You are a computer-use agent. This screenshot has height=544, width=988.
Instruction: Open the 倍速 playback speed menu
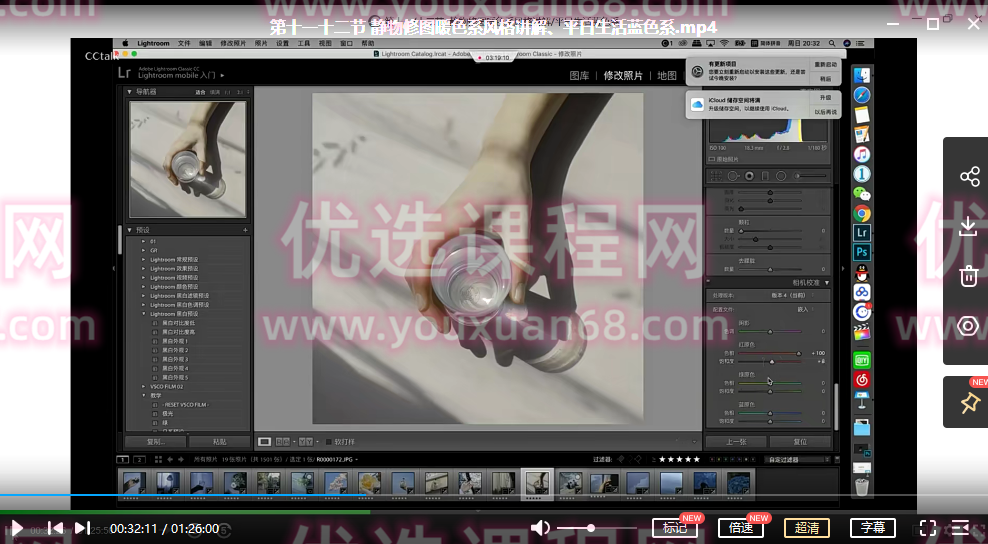click(x=741, y=528)
